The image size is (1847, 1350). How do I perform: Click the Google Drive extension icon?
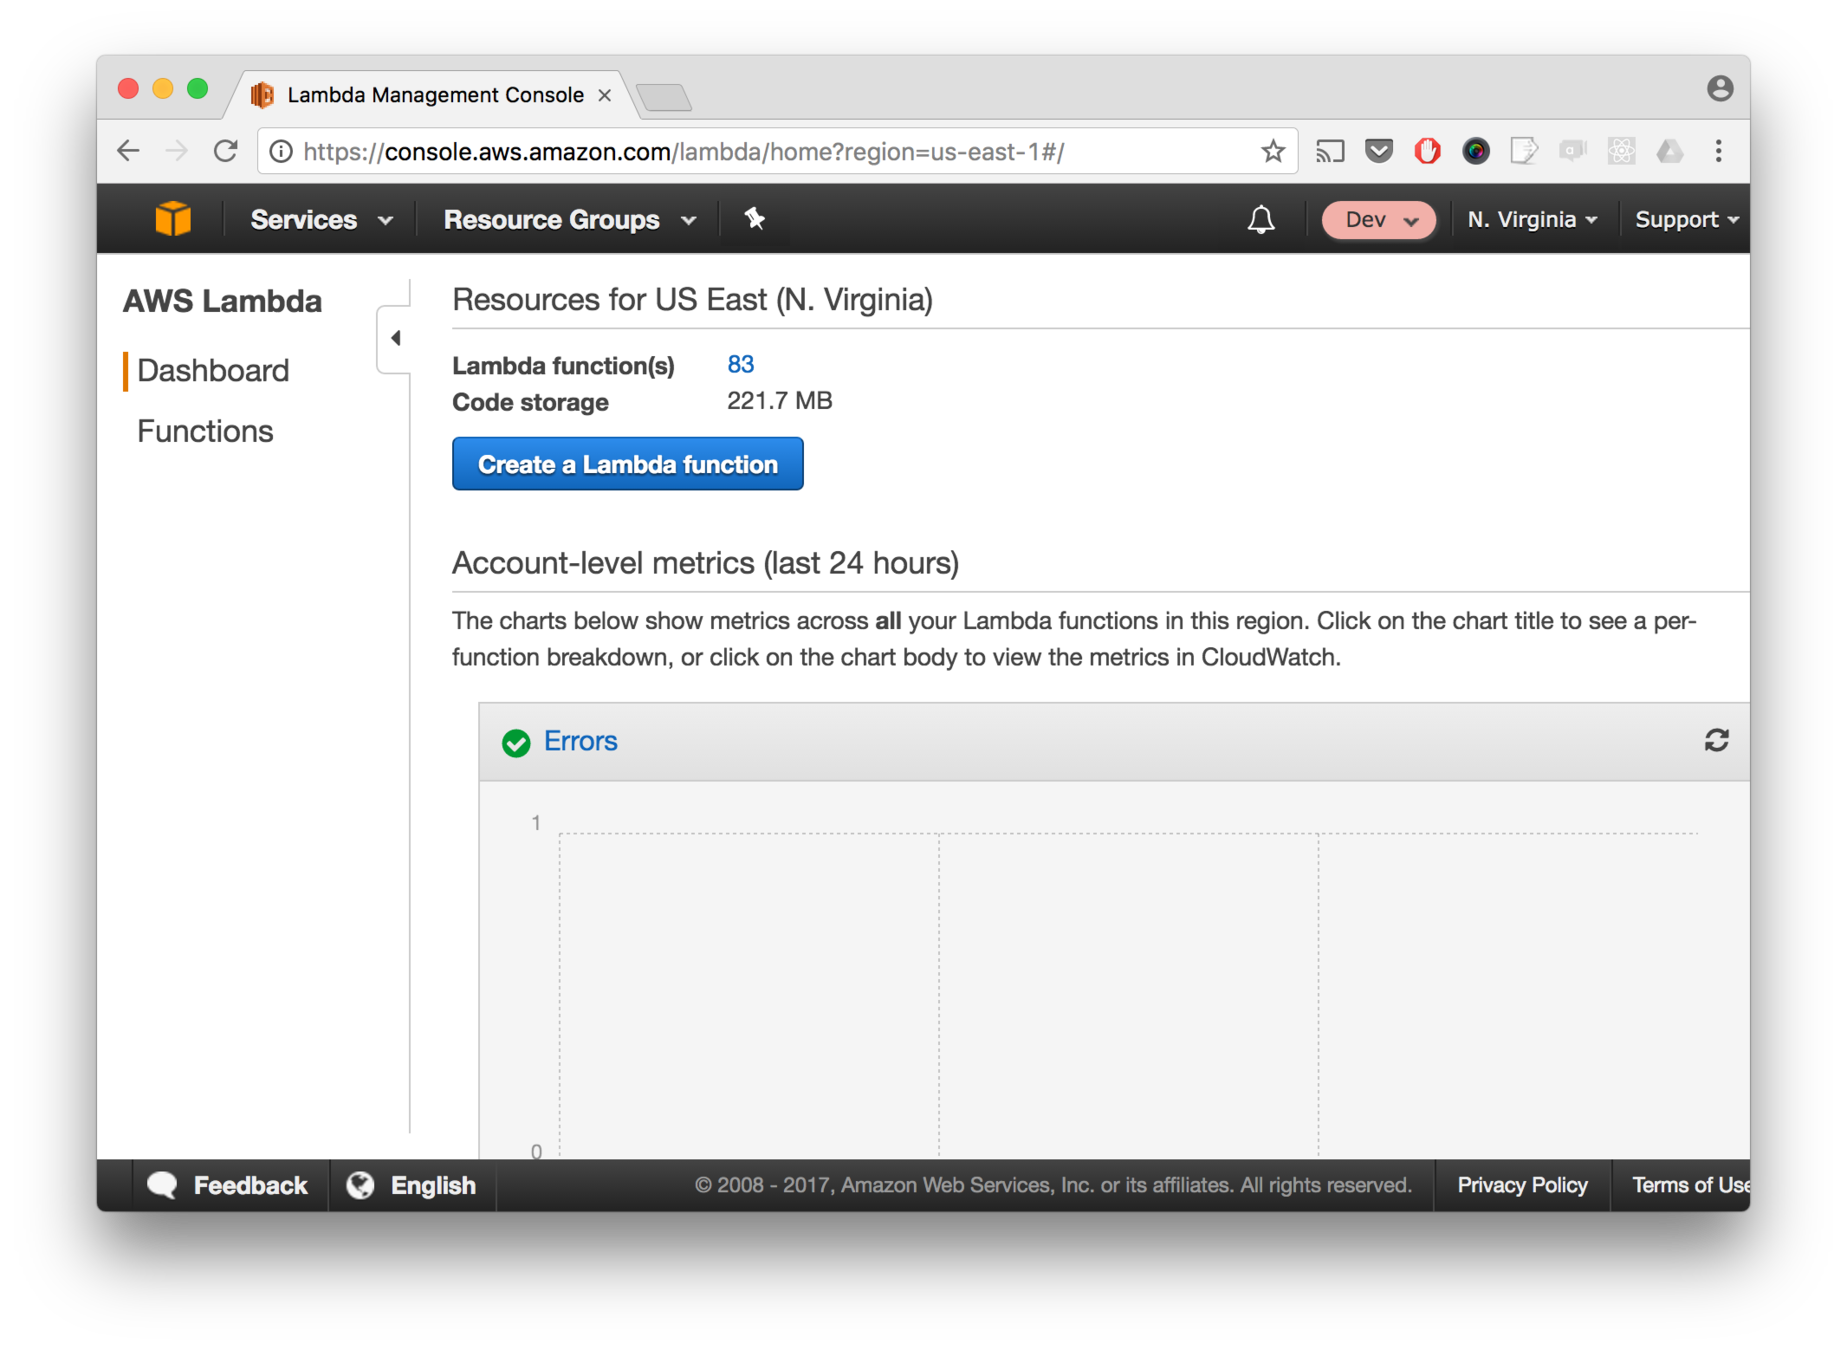[1669, 151]
